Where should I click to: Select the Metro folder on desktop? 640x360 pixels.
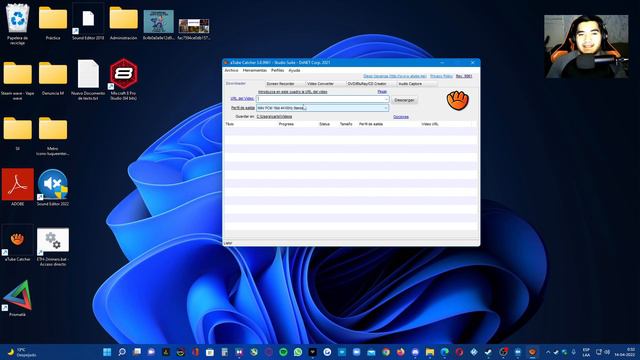tap(53, 136)
